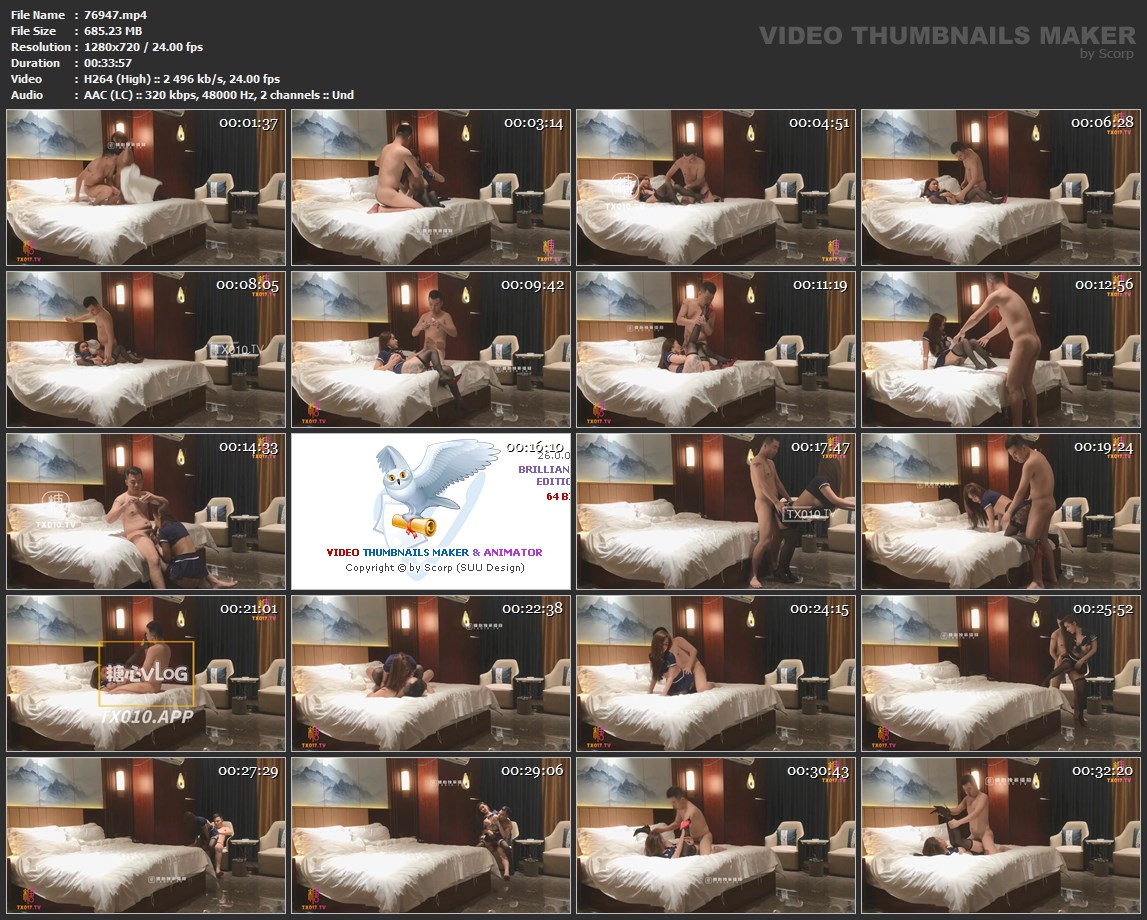Image resolution: width=1147 pixels, height=920 pixels.
Task: Open the thumbnail at timestamp 00:01:37
Action: click(146, 187)
